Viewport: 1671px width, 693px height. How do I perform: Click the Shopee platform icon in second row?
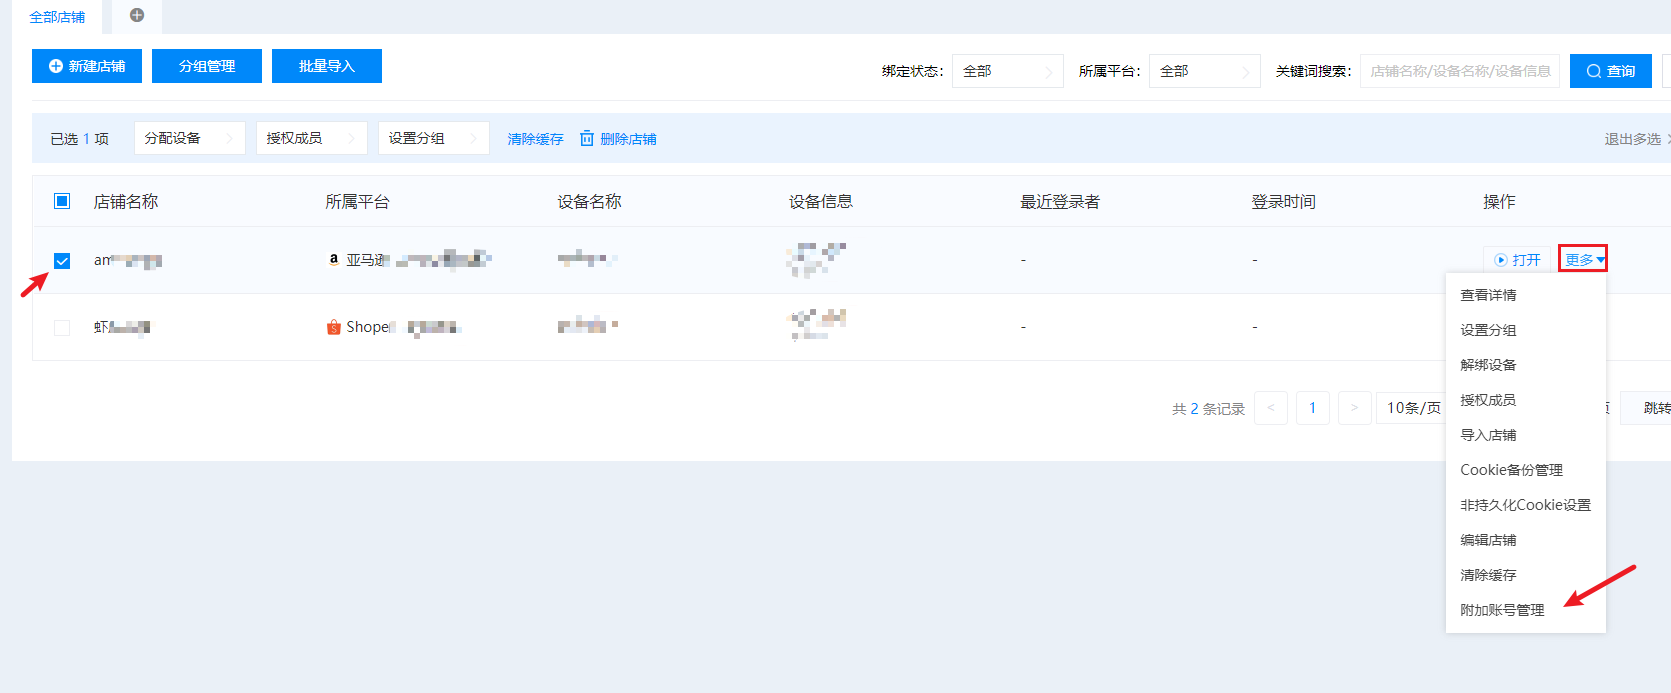pyautogui.click(x=334, y=327)
